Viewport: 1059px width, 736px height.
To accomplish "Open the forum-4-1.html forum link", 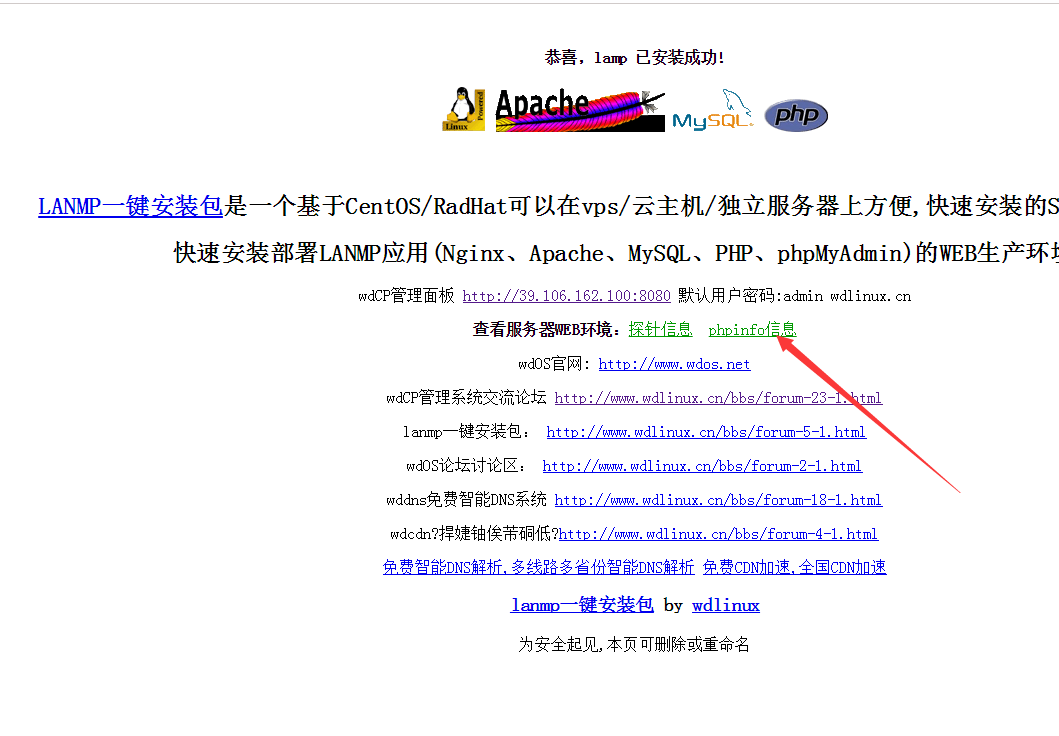I will (x=719, y=534).
